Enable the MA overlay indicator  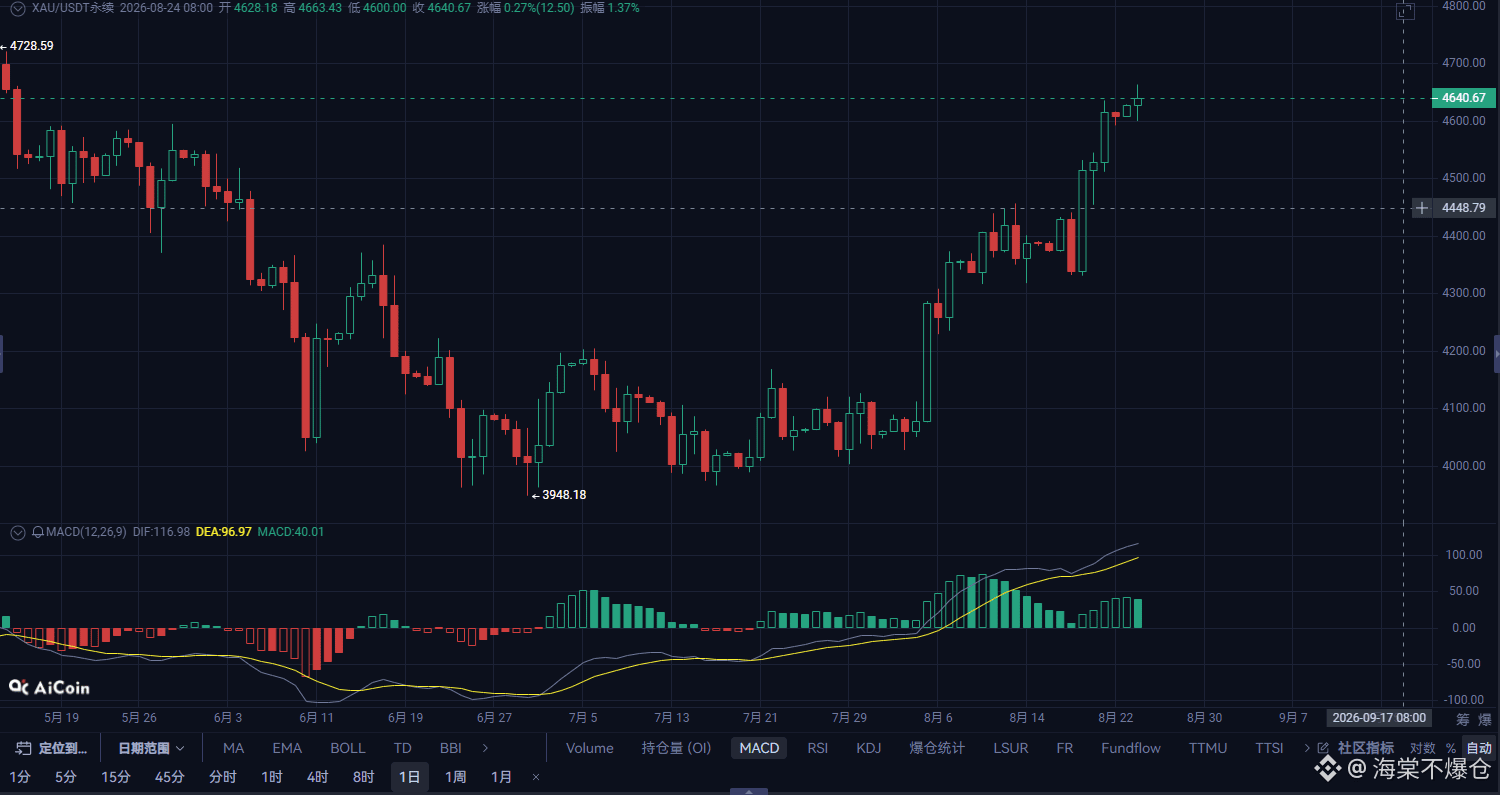point(233,748)
